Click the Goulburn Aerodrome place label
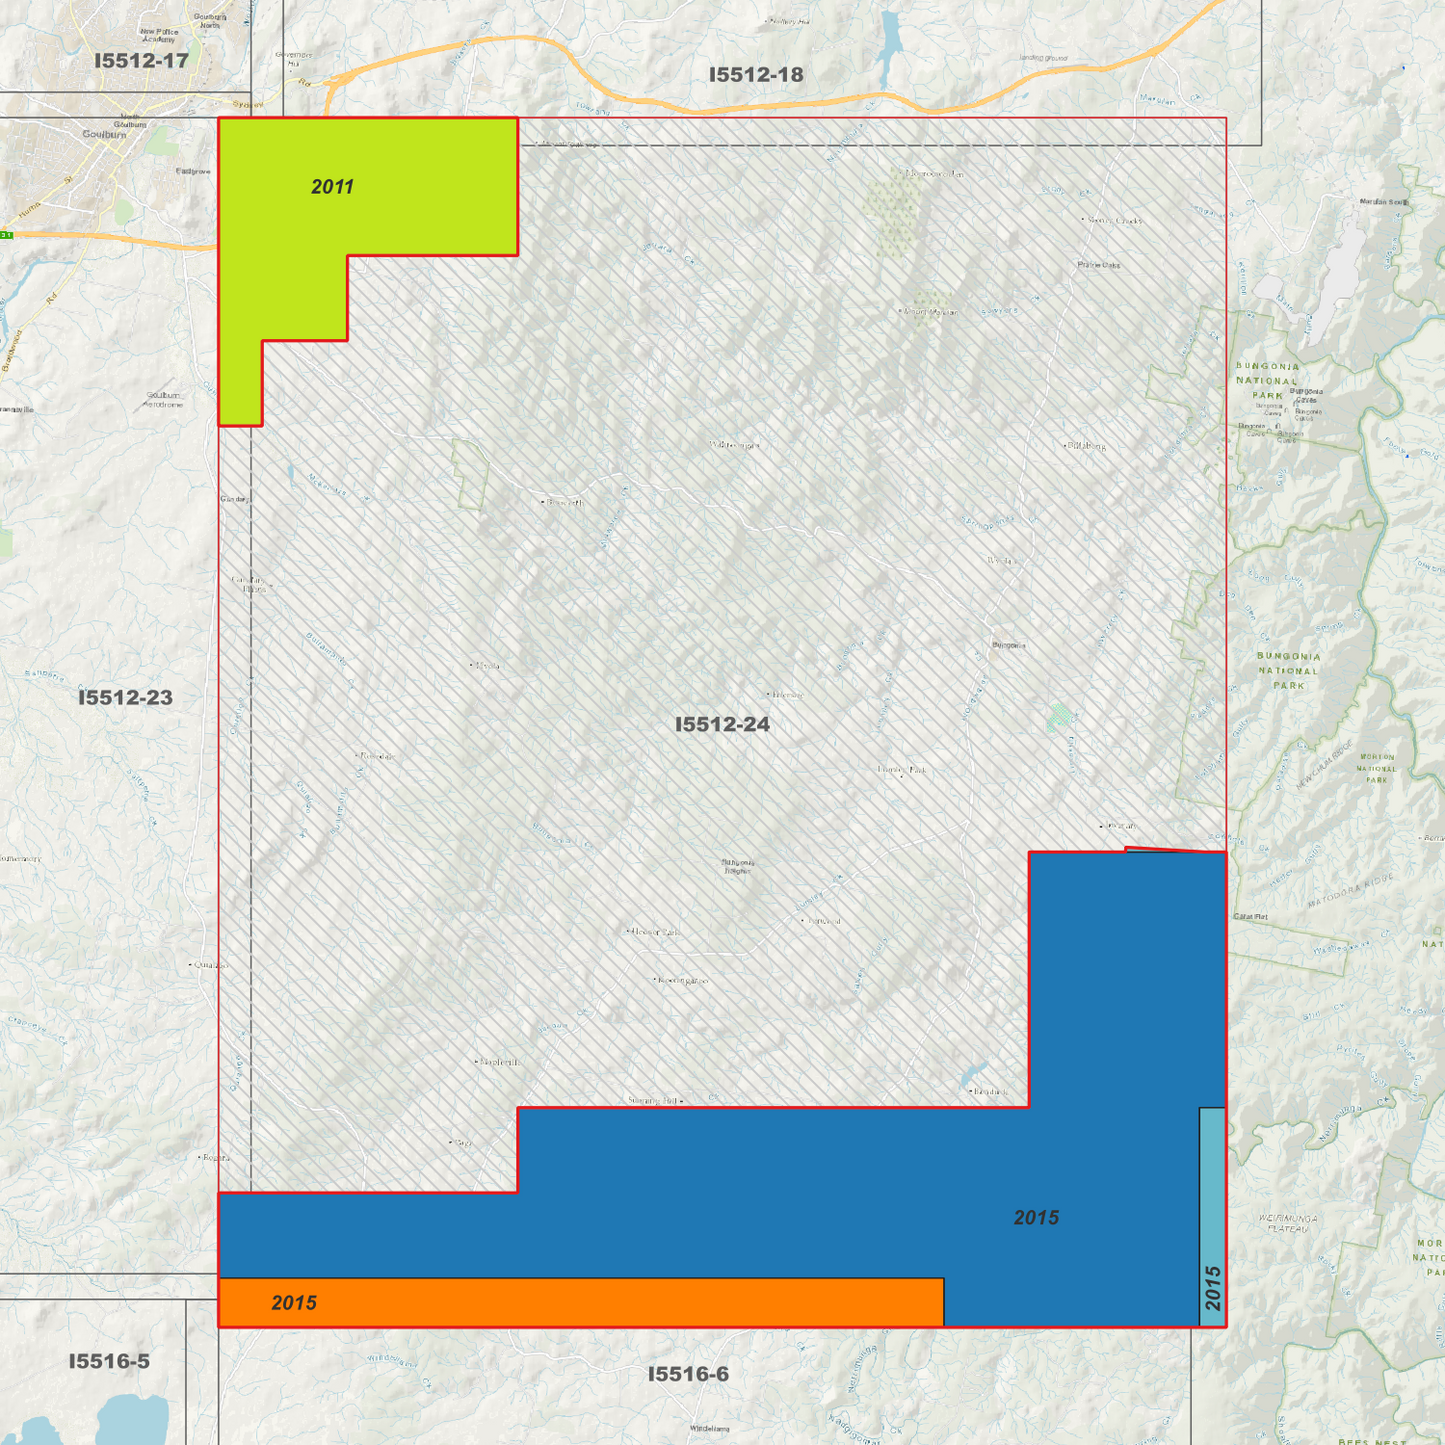Viewport: 1445px width, 1445px height. (163, 400)
